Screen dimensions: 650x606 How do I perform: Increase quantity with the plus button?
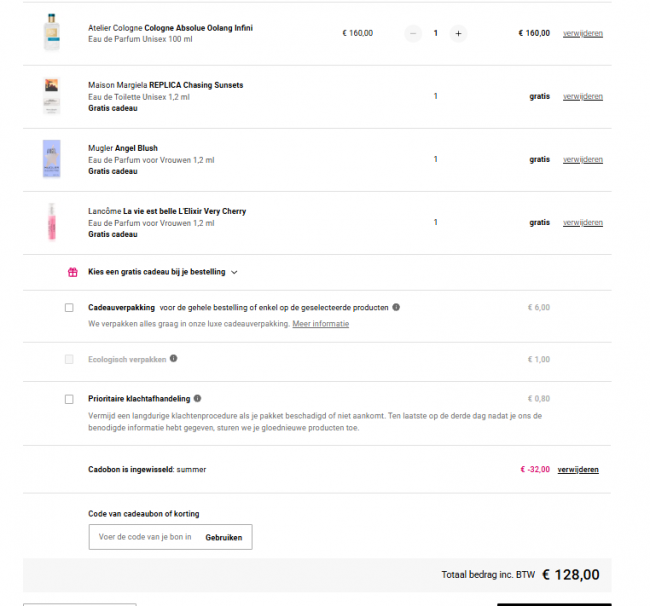click(458, 34)
